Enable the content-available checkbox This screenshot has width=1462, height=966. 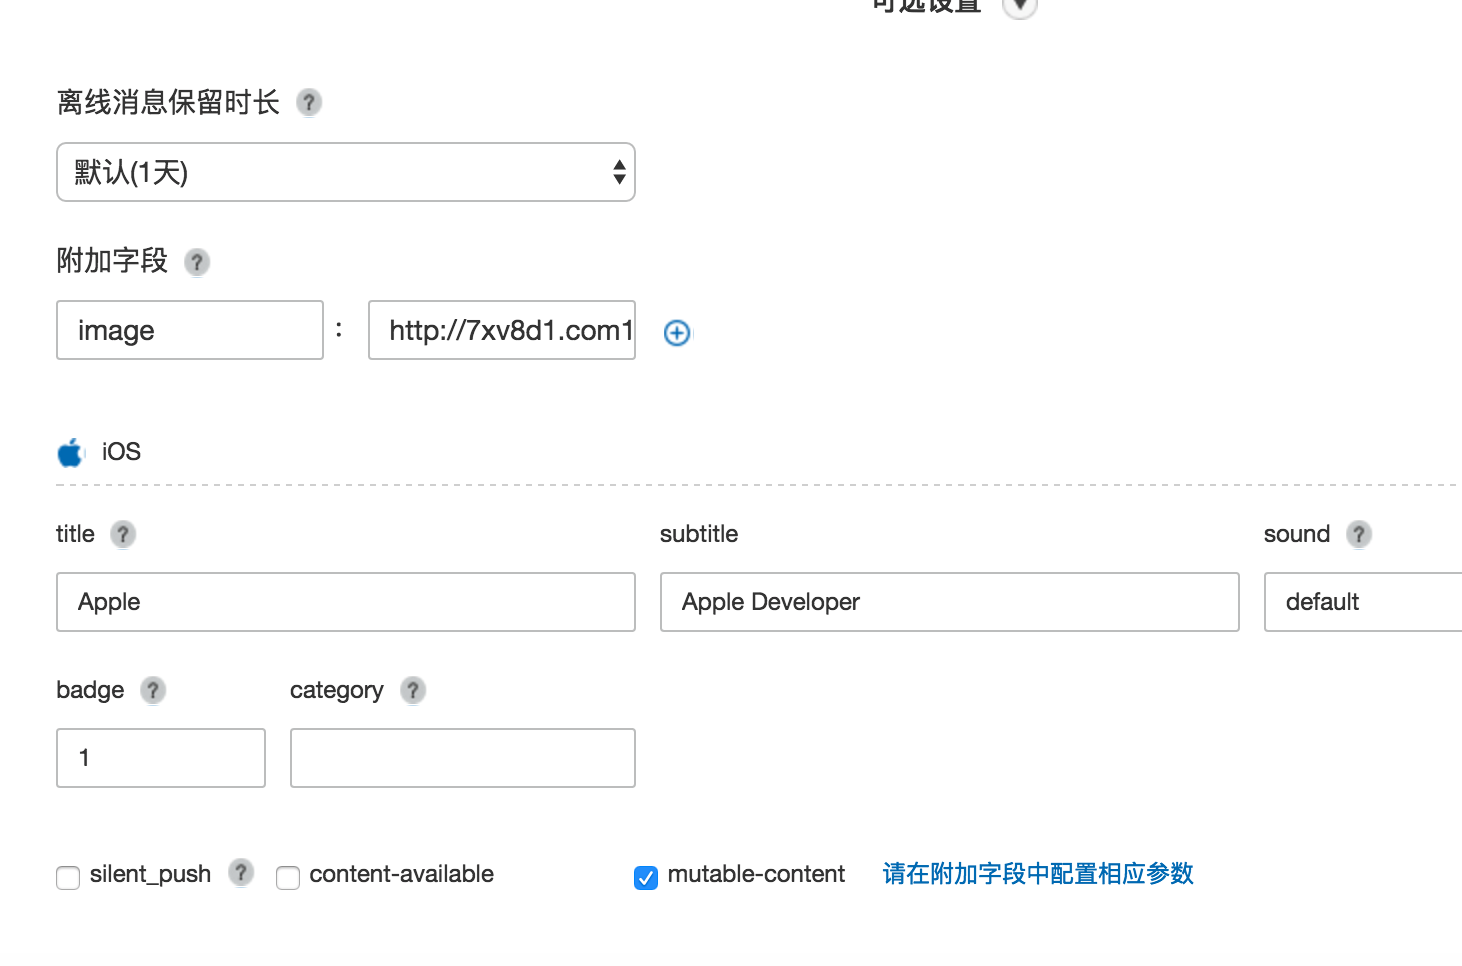[288, 878]
